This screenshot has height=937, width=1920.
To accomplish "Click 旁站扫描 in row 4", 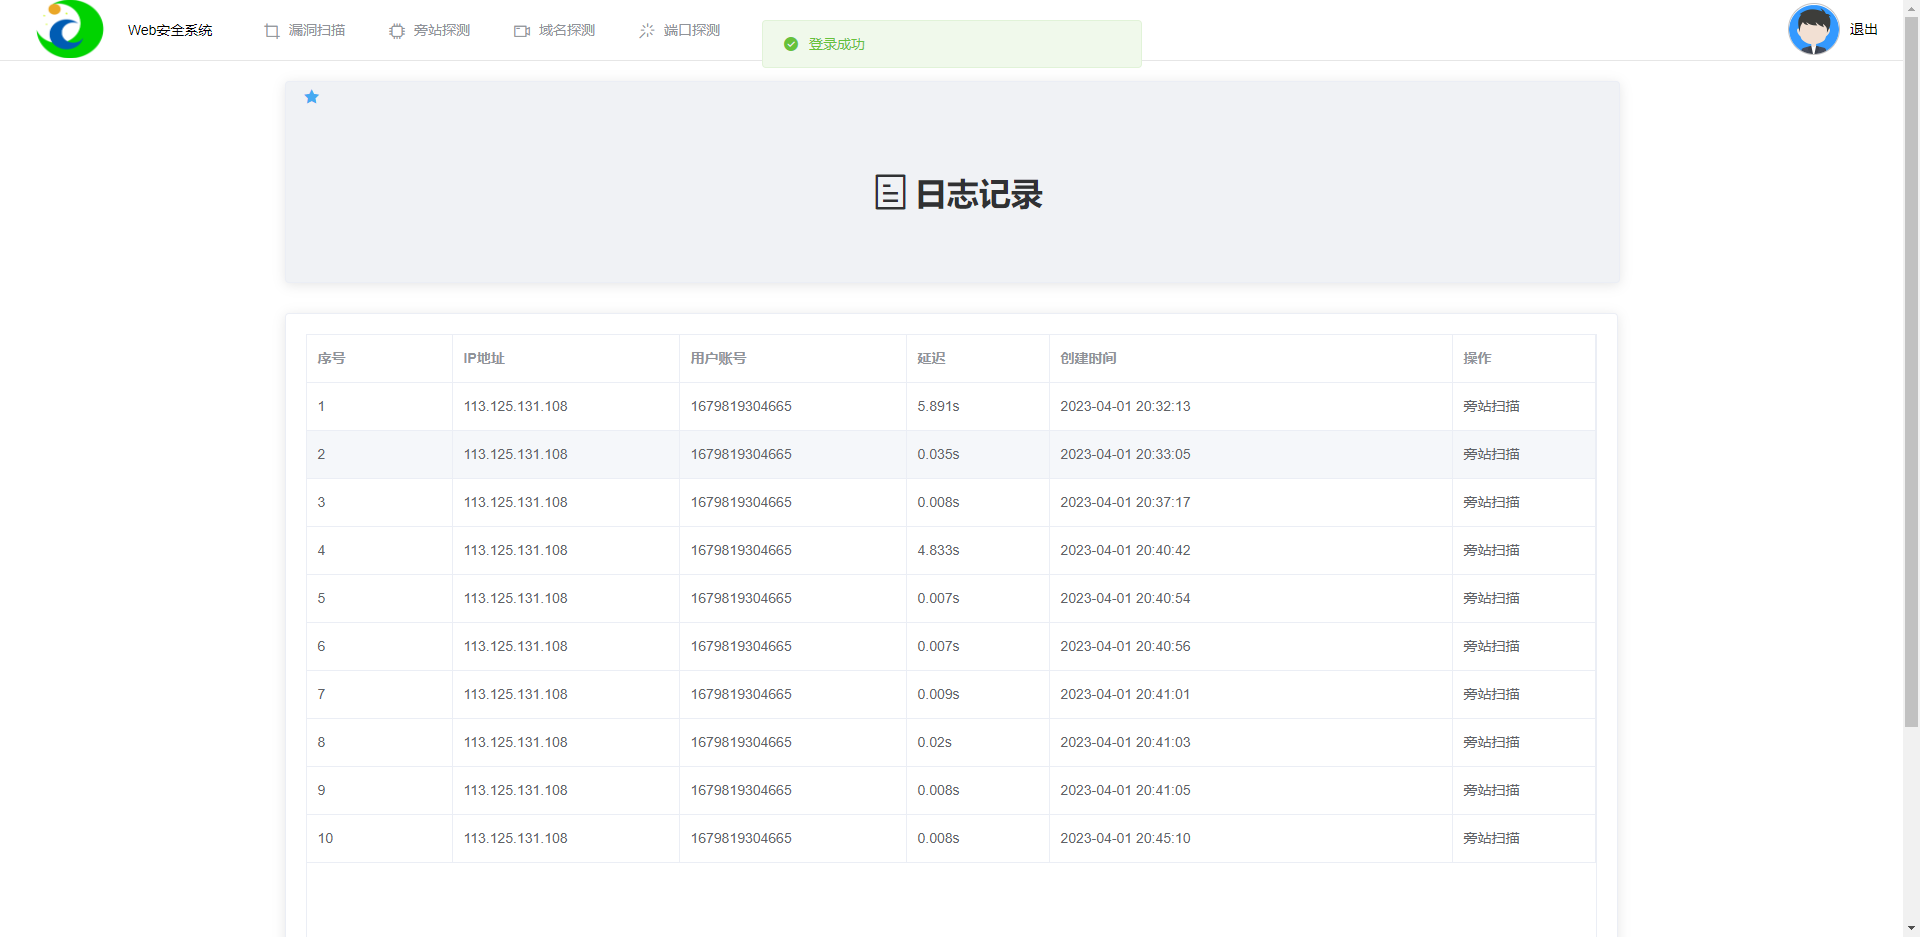I will (x=1491, y=550).
